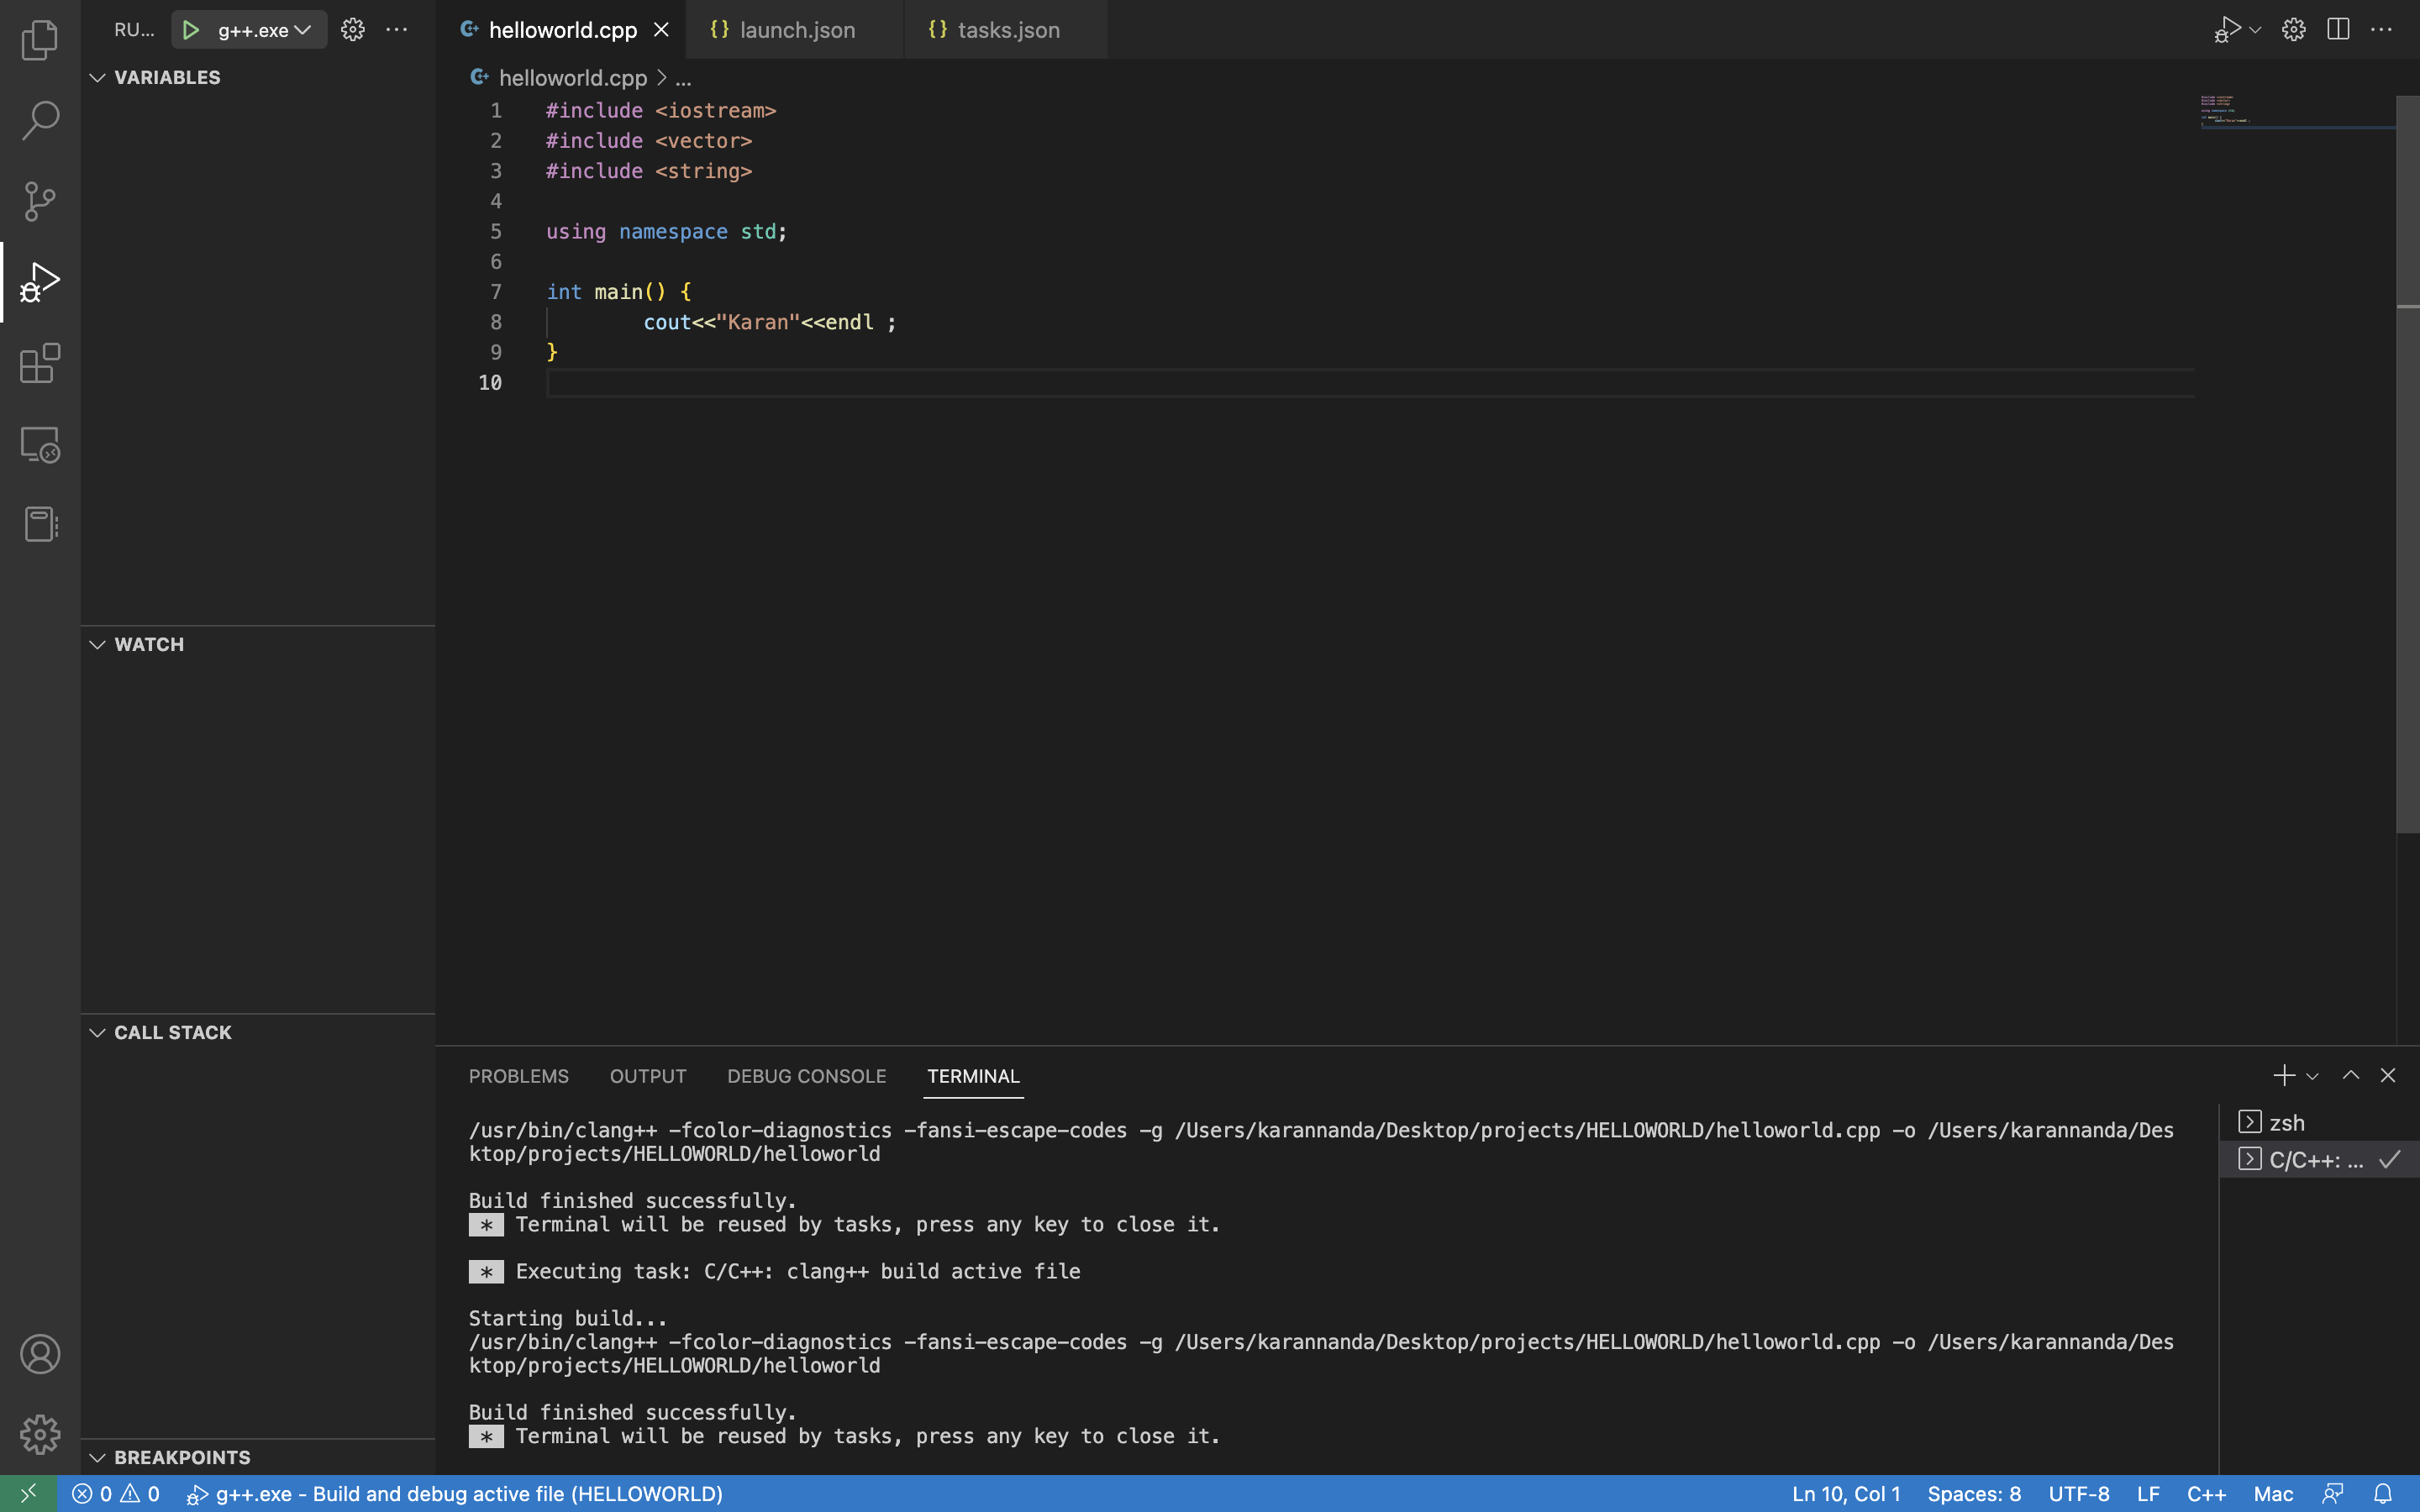Open launch.json via the Run panel gear

[352, 29]
